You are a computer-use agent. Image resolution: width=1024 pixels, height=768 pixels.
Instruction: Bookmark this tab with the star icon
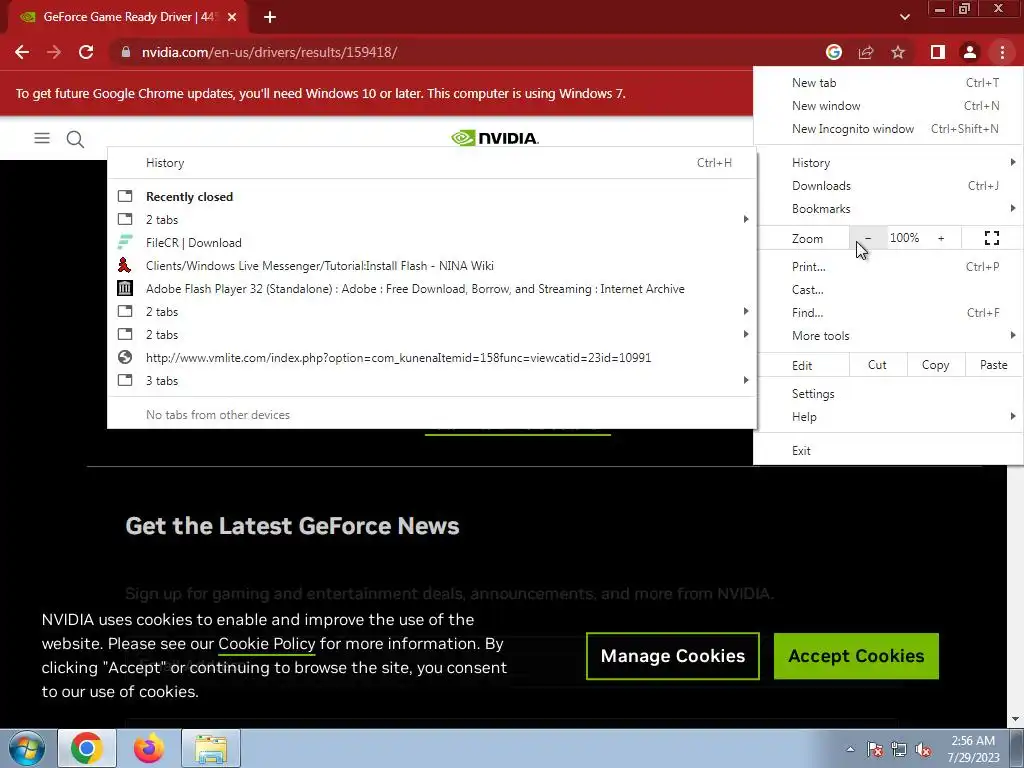click(898, 52)
